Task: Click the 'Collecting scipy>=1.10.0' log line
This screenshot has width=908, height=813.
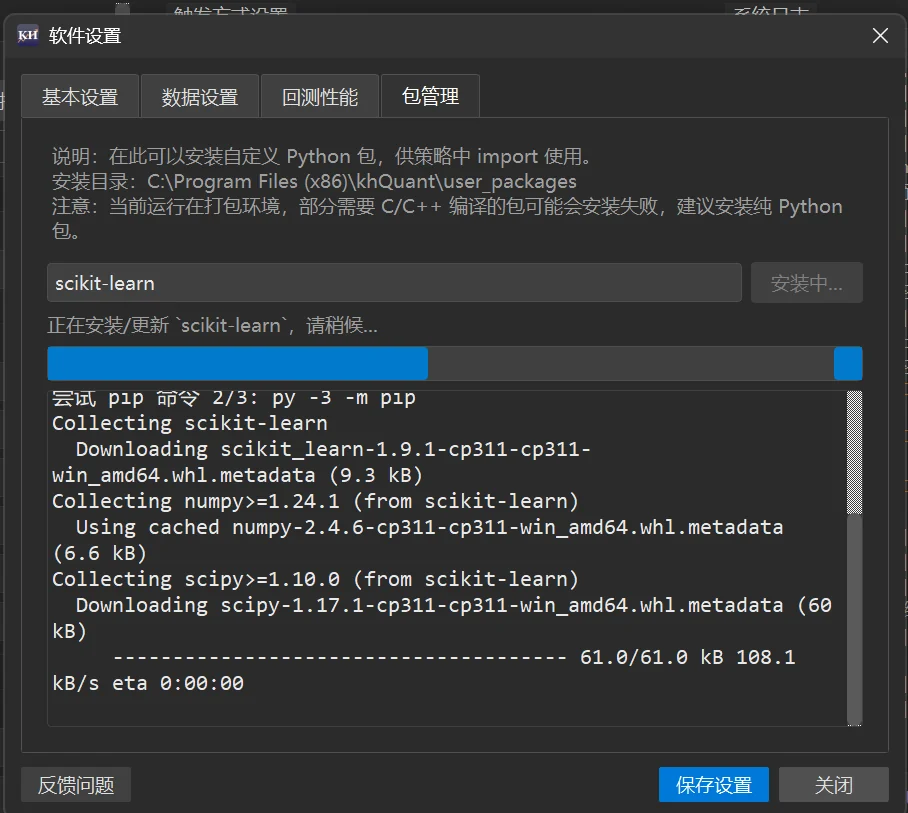Action: click(316, 579)
